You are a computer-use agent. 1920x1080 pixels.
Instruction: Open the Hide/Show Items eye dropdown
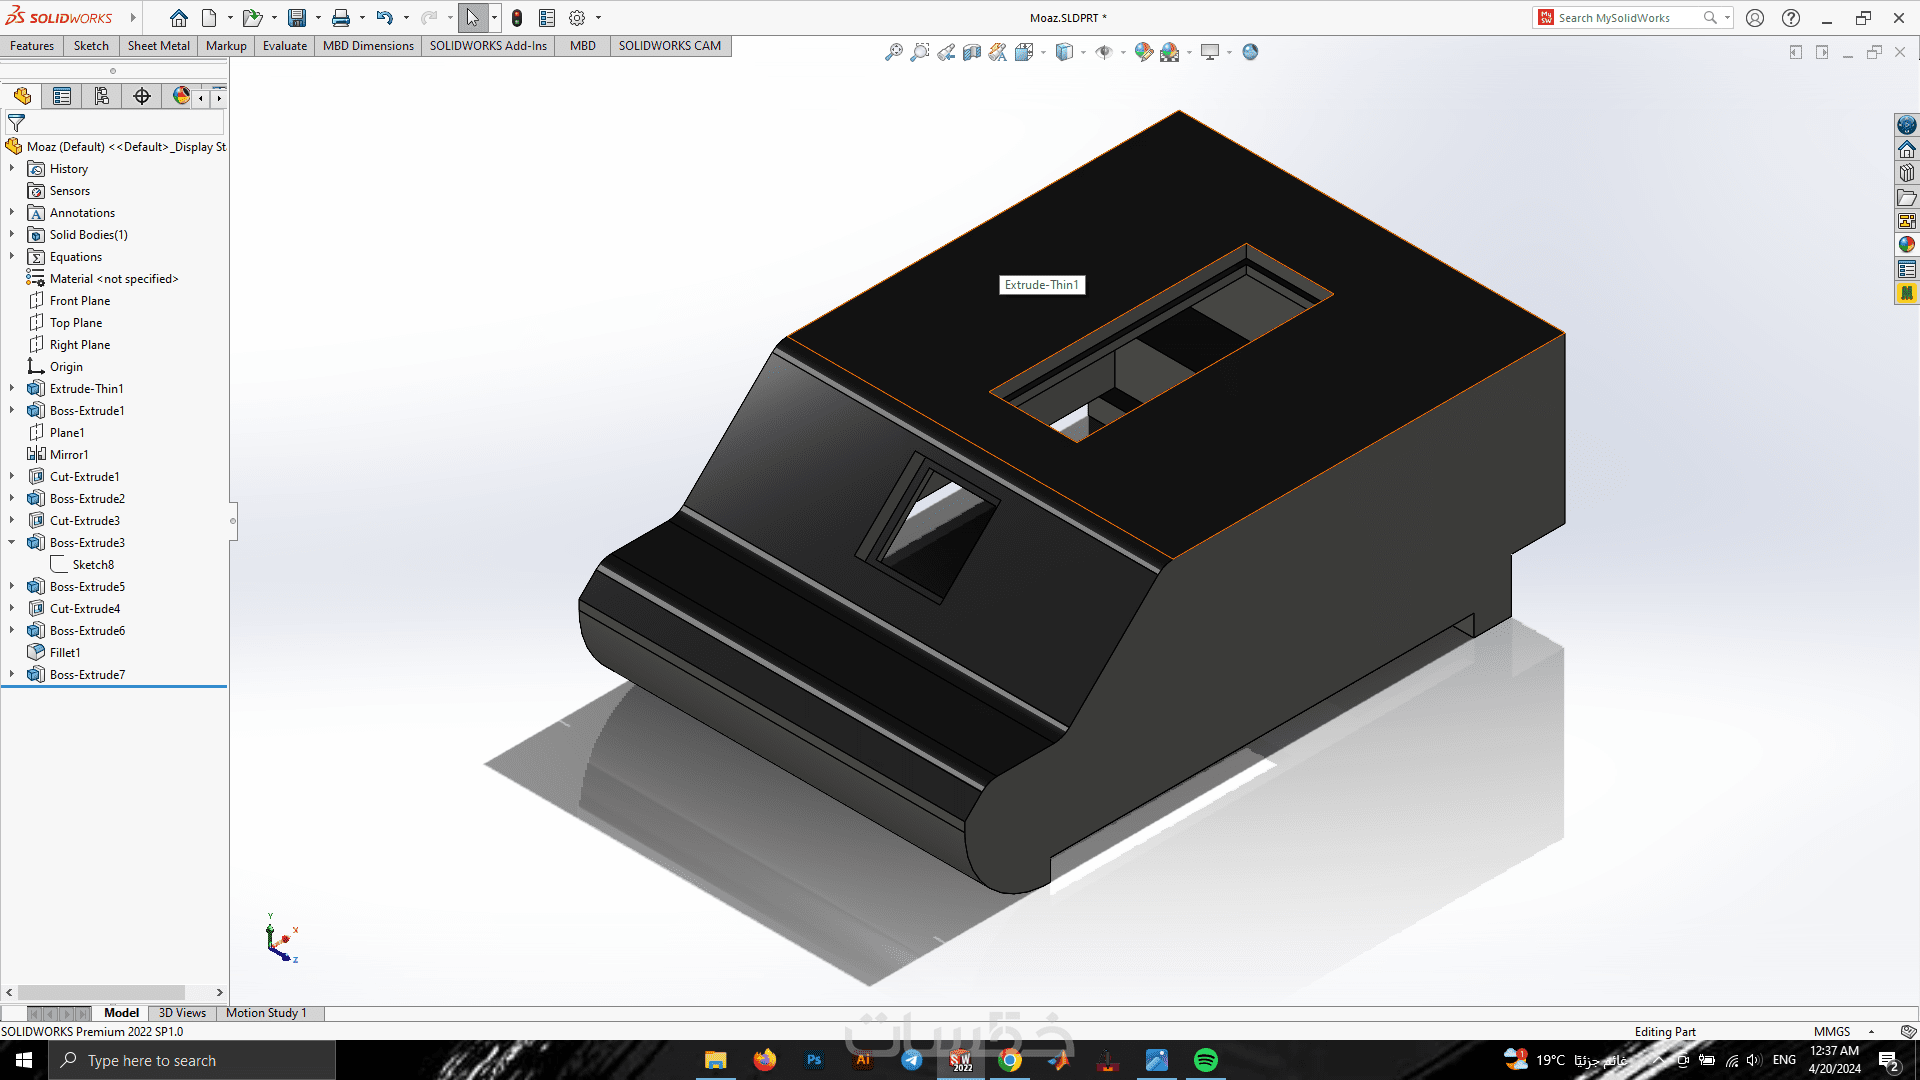tap(1123, 52)
